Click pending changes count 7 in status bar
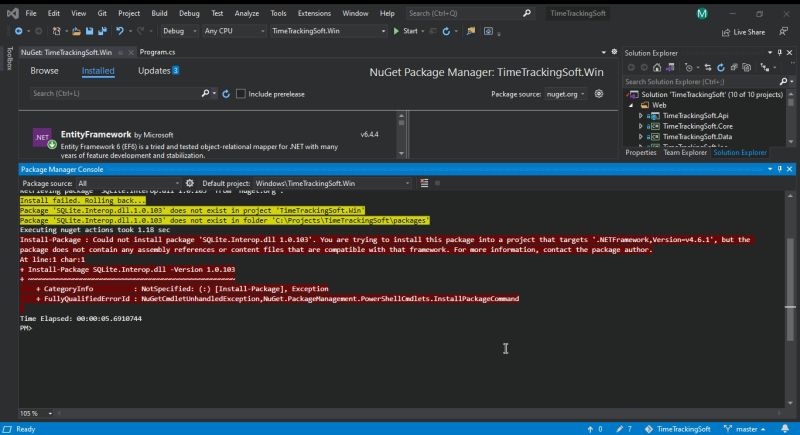The height and width of the screenshot is (435, 800). click(624, 429)
